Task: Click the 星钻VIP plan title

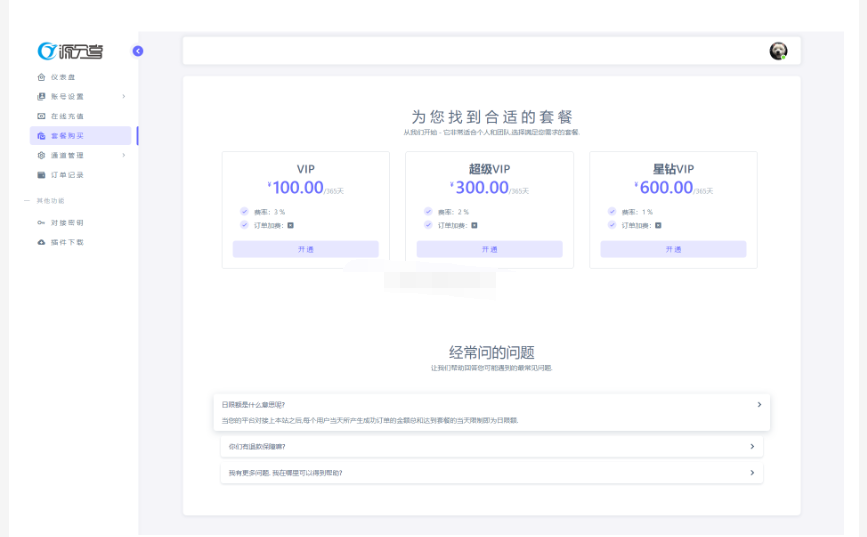Action: pyautogui.click(x=673, y=169)
